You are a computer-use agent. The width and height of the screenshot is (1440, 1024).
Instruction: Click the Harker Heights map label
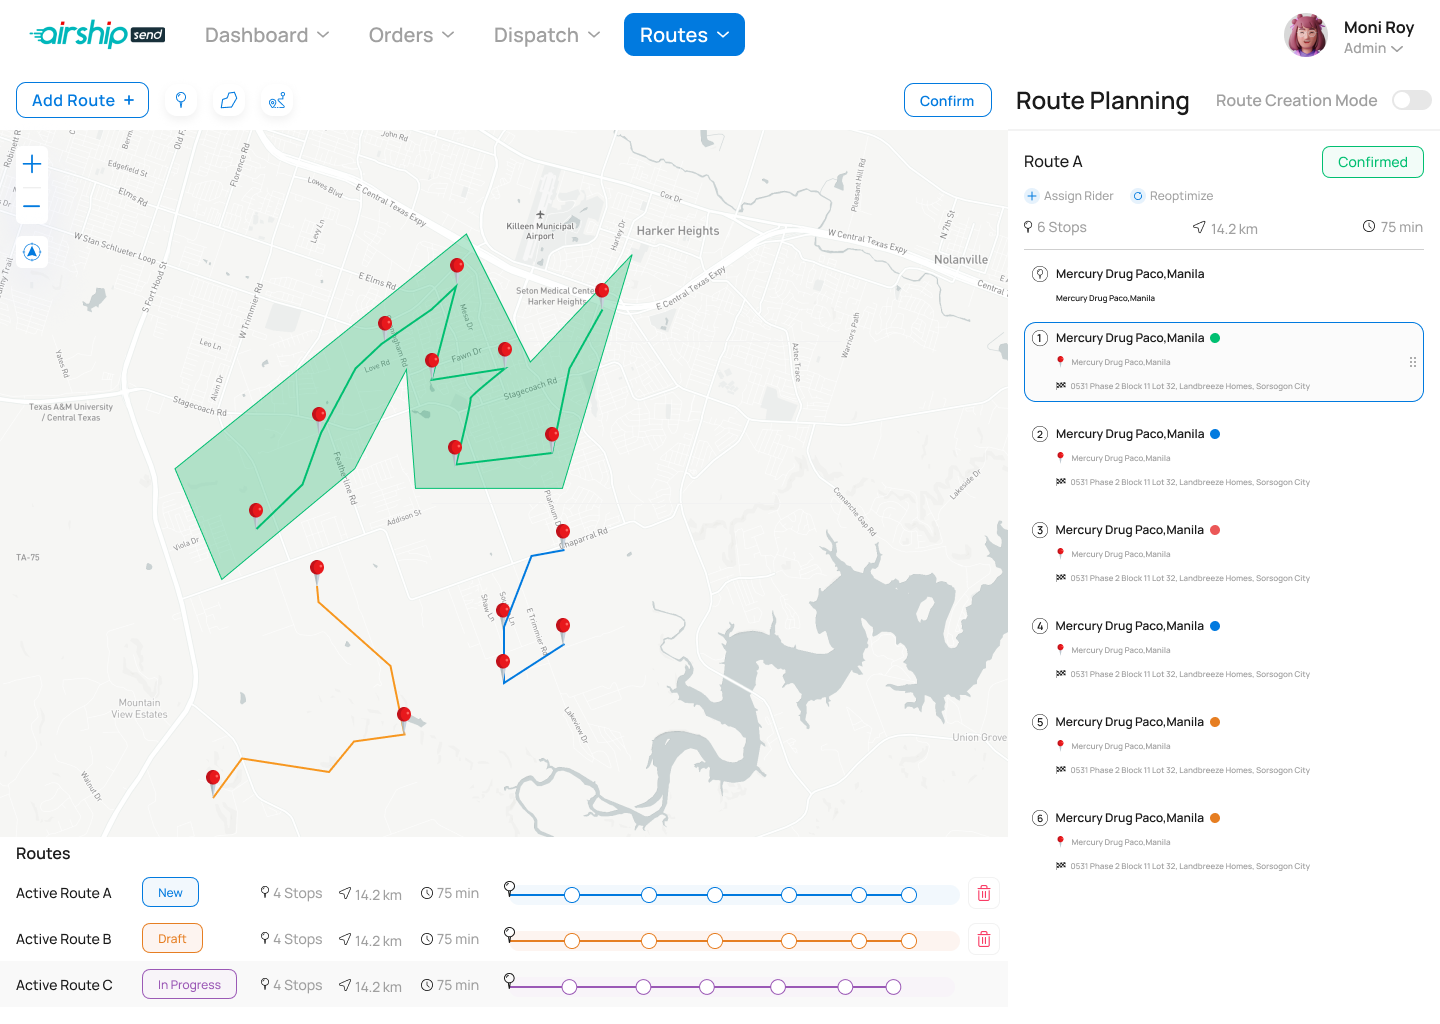pos(678,231)
